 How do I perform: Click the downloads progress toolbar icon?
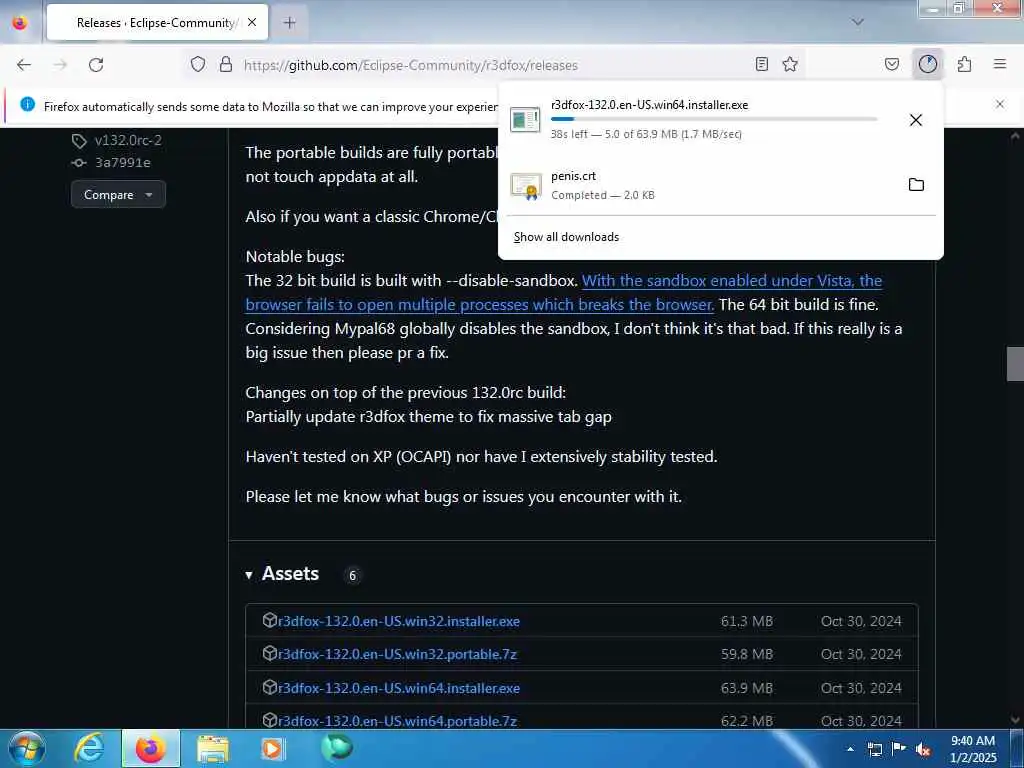(928, 64)
